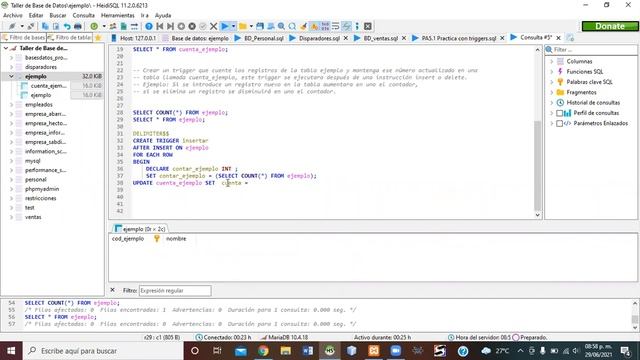The height and width of the screenshot is (360, 640).
Task: Open dropdown arrow next to open-file folder
Action: pyautogui.click(x=251, y=26)
